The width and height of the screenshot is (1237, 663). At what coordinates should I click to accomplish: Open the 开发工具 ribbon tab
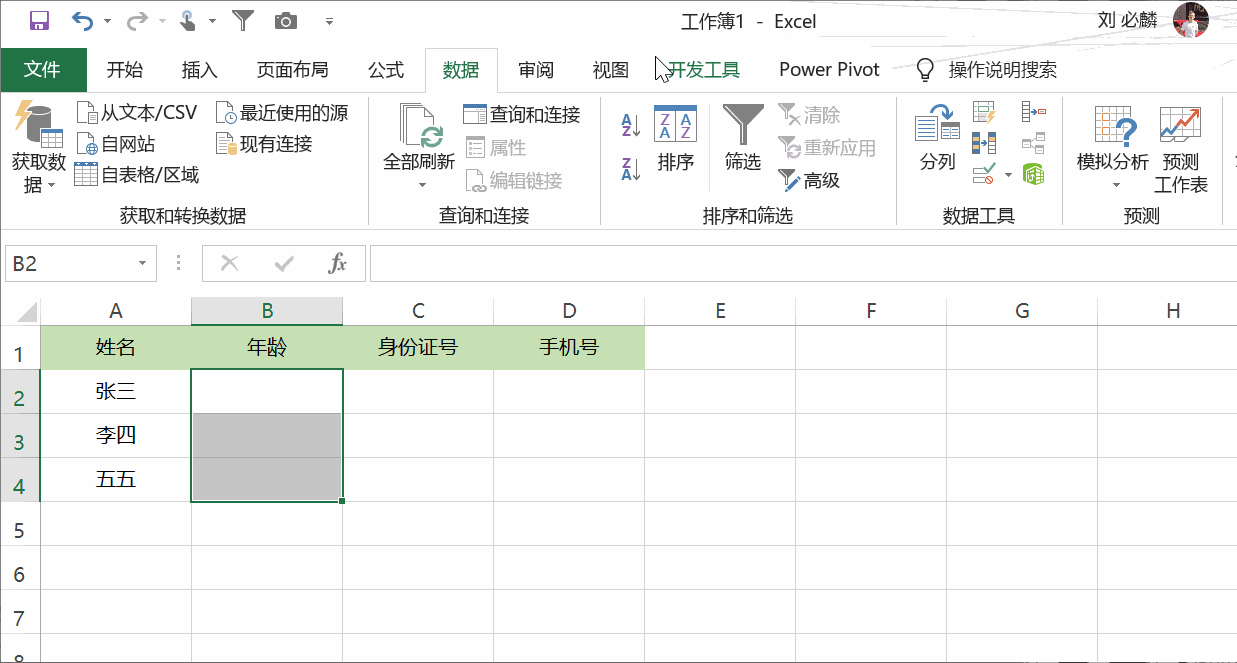704,70
